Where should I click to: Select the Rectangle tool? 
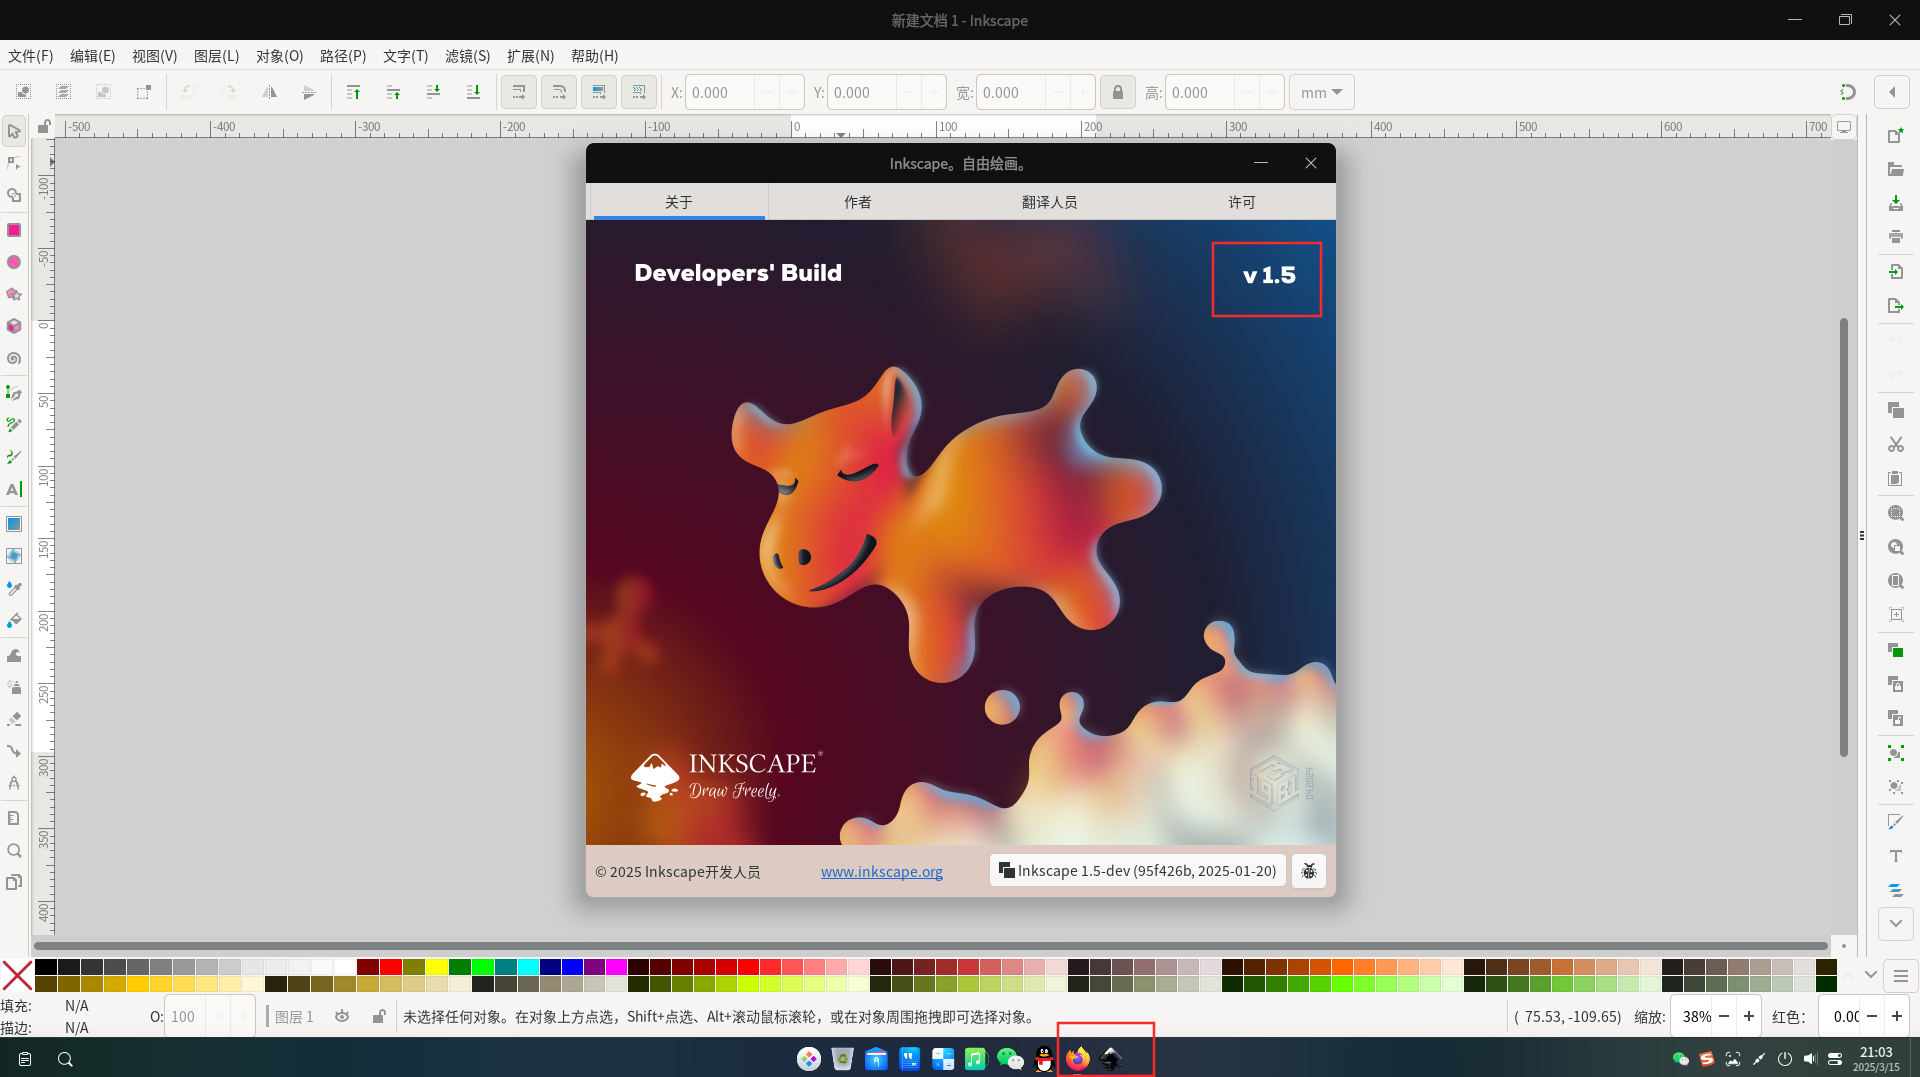click(x=14, y=230)
